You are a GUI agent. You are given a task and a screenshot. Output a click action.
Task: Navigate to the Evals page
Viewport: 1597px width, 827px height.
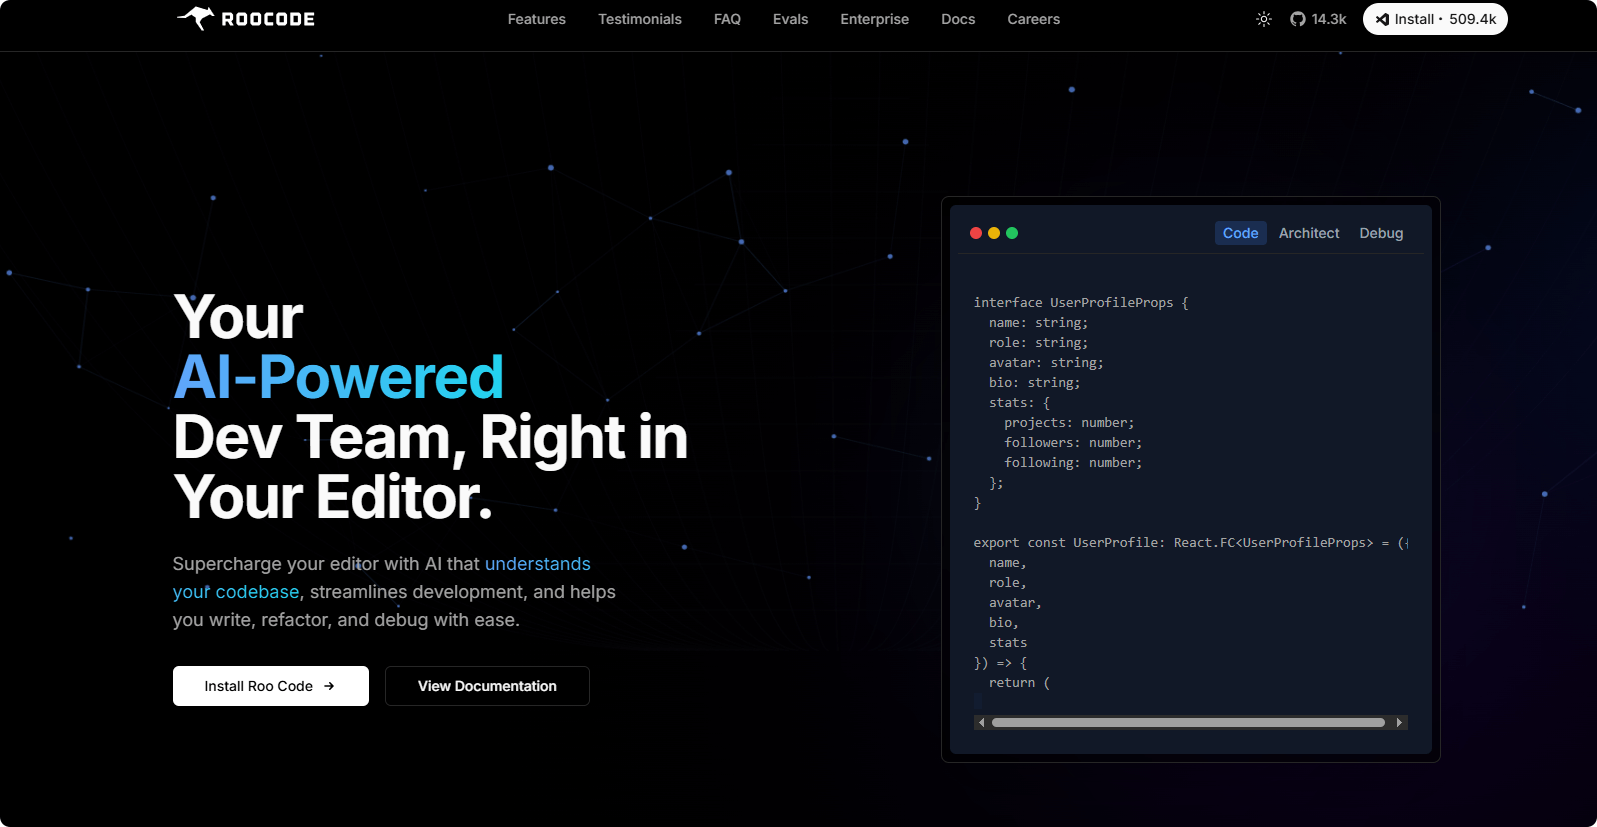(x=790, y=19)
